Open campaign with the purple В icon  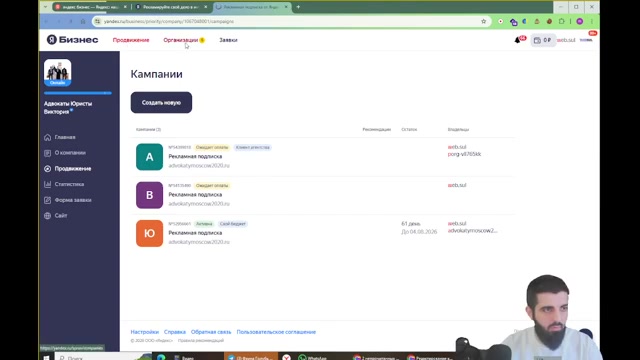[x=149, y=195]
